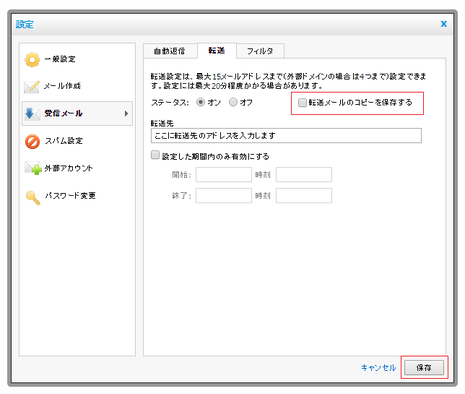Screen dimensions: 465x394
Task: Open the 一般設定 gear icon
Action: point(32,60)
